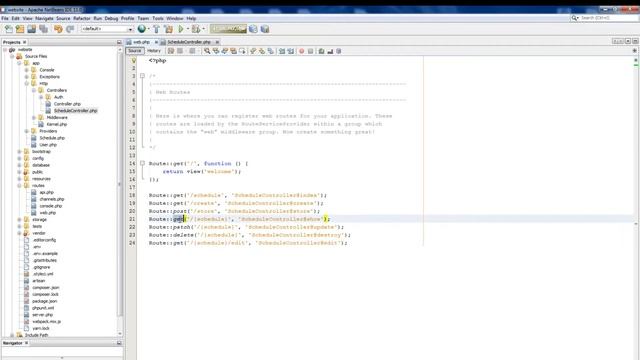Screen dimensions: 640x360
Task: Click the first garbage-collect cylinder icon
Action: [x=253, y=29]
